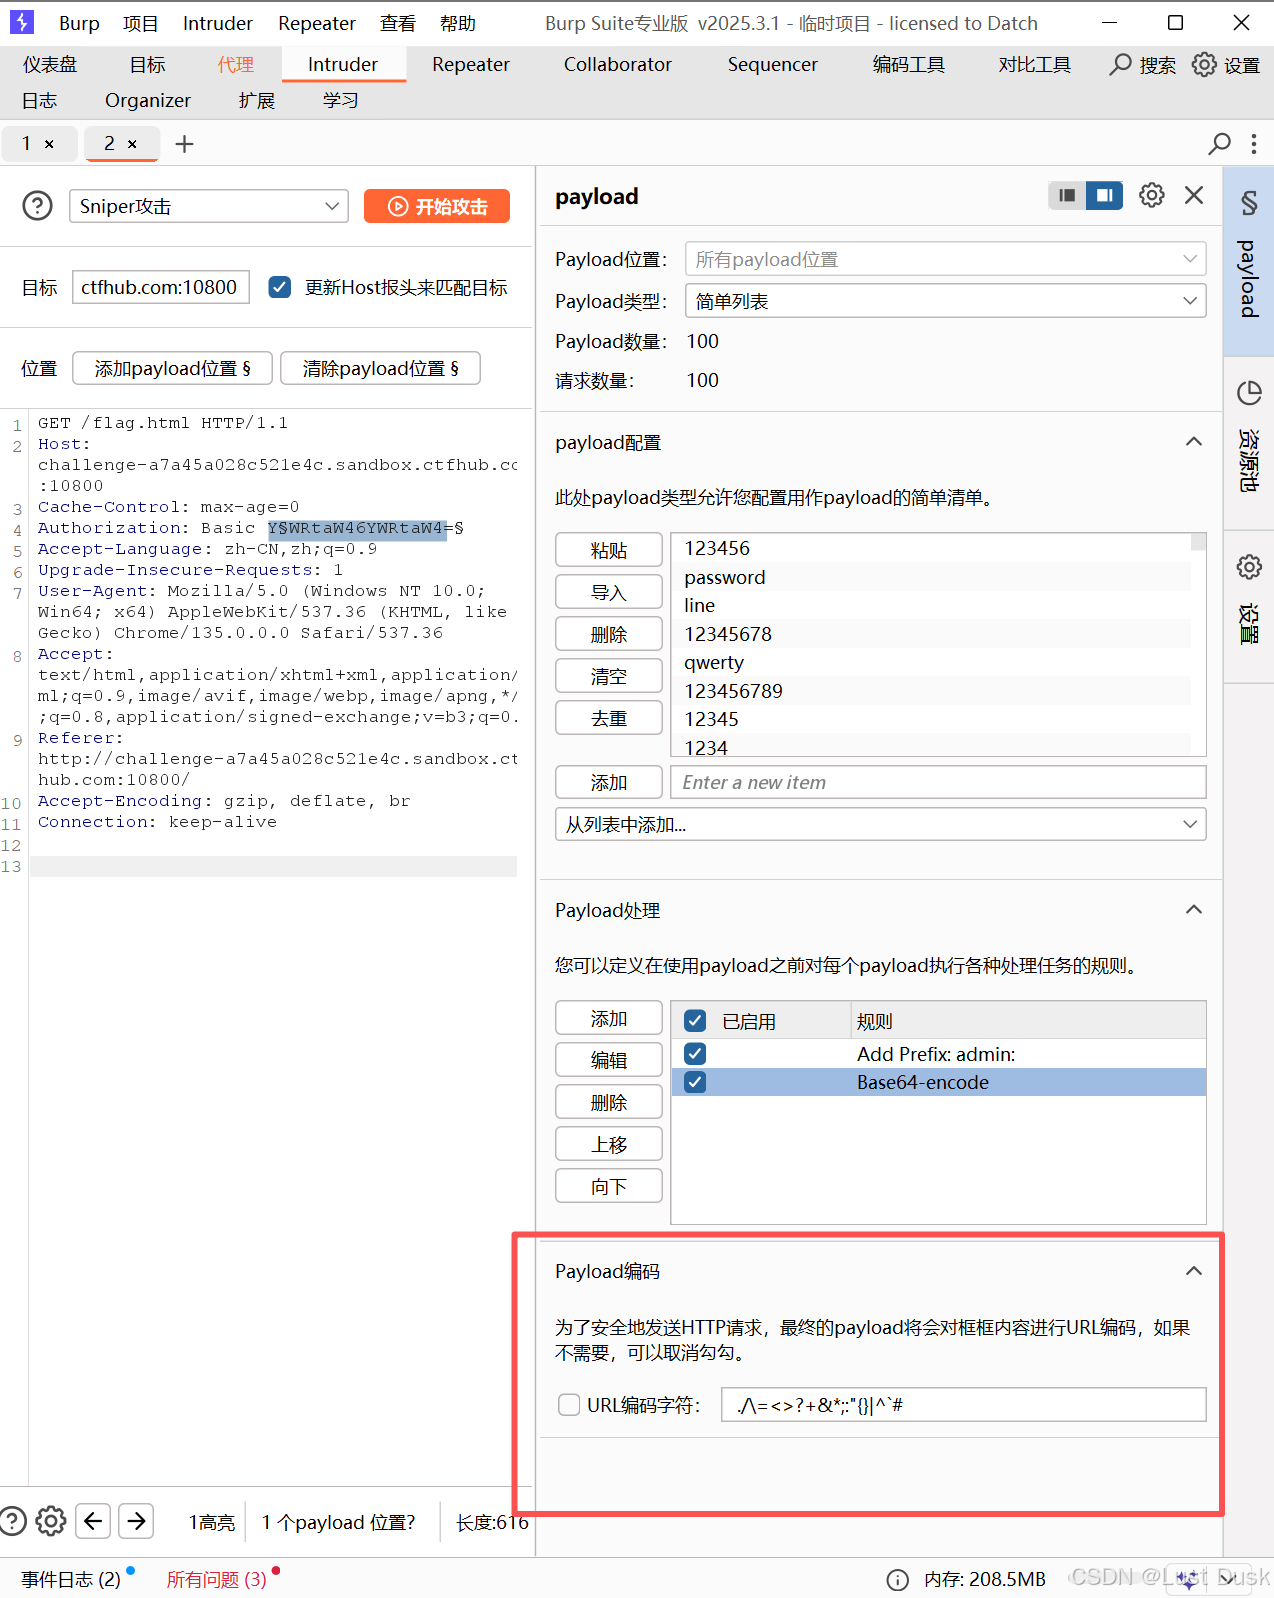Open request editor settings gear at bottom
1274x1598 pixels.
pyautogui.click(x=51, y=1521)
